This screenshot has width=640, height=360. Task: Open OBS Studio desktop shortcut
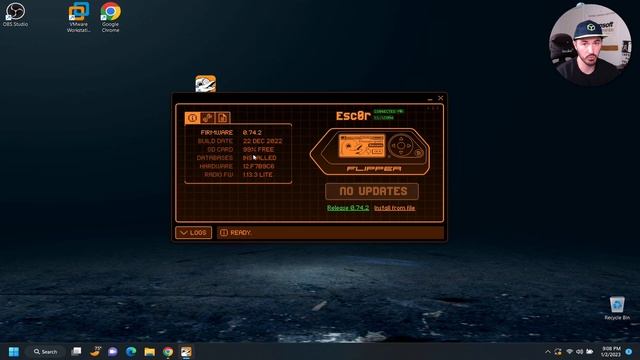[x=15, y=14]
